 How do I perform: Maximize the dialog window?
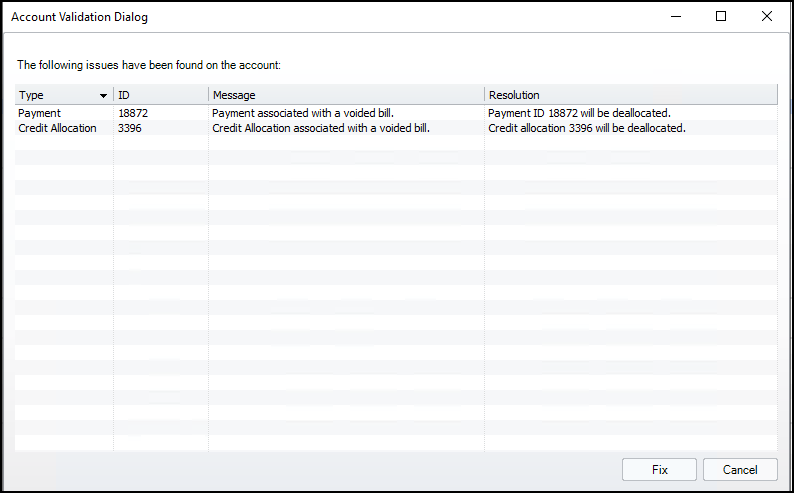[721, 17]
